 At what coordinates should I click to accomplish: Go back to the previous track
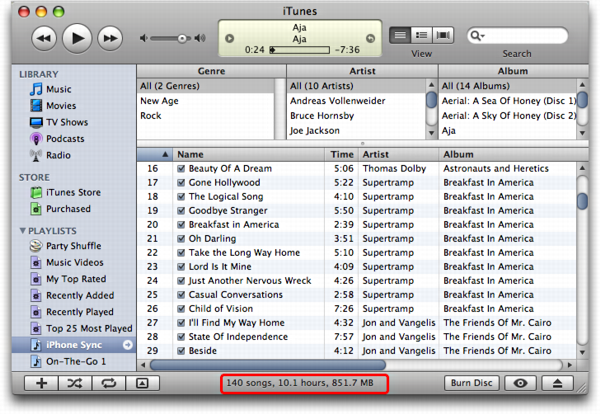click(44, 38)
